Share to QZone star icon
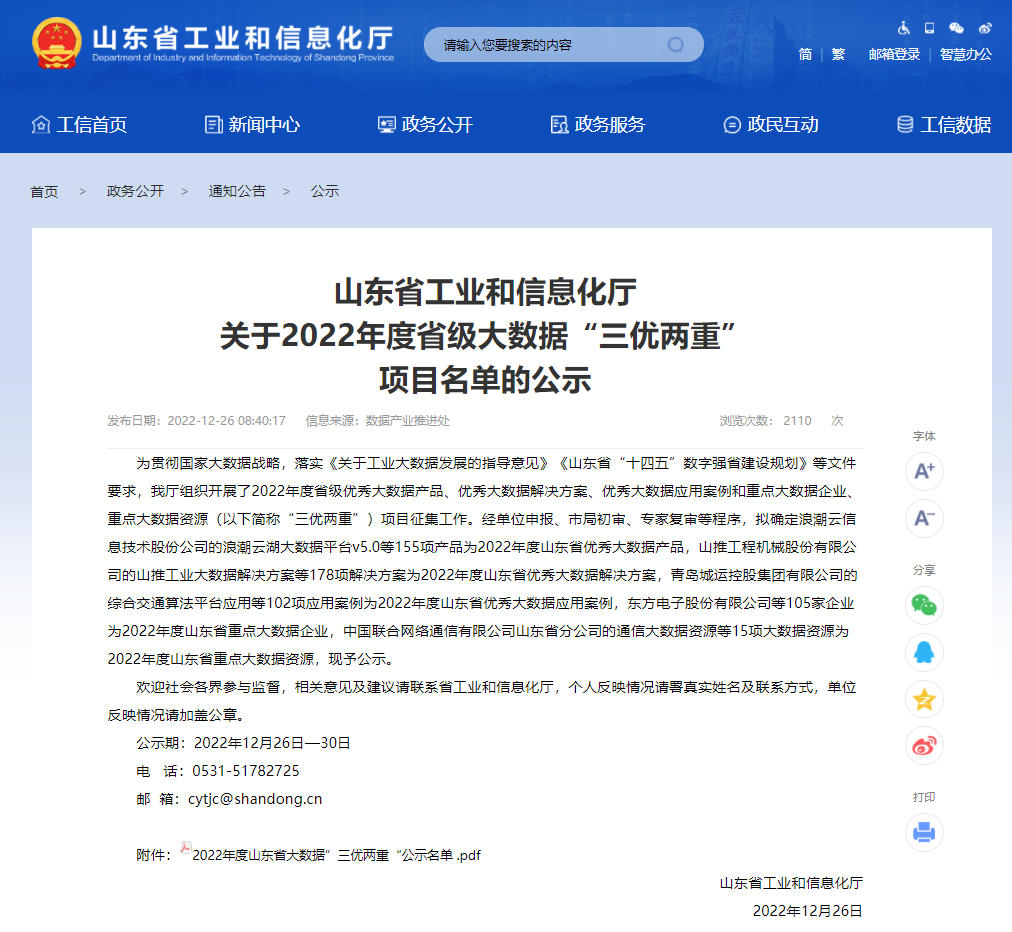Viewport: 1012px width, 932px height. [x=924, y=699]
